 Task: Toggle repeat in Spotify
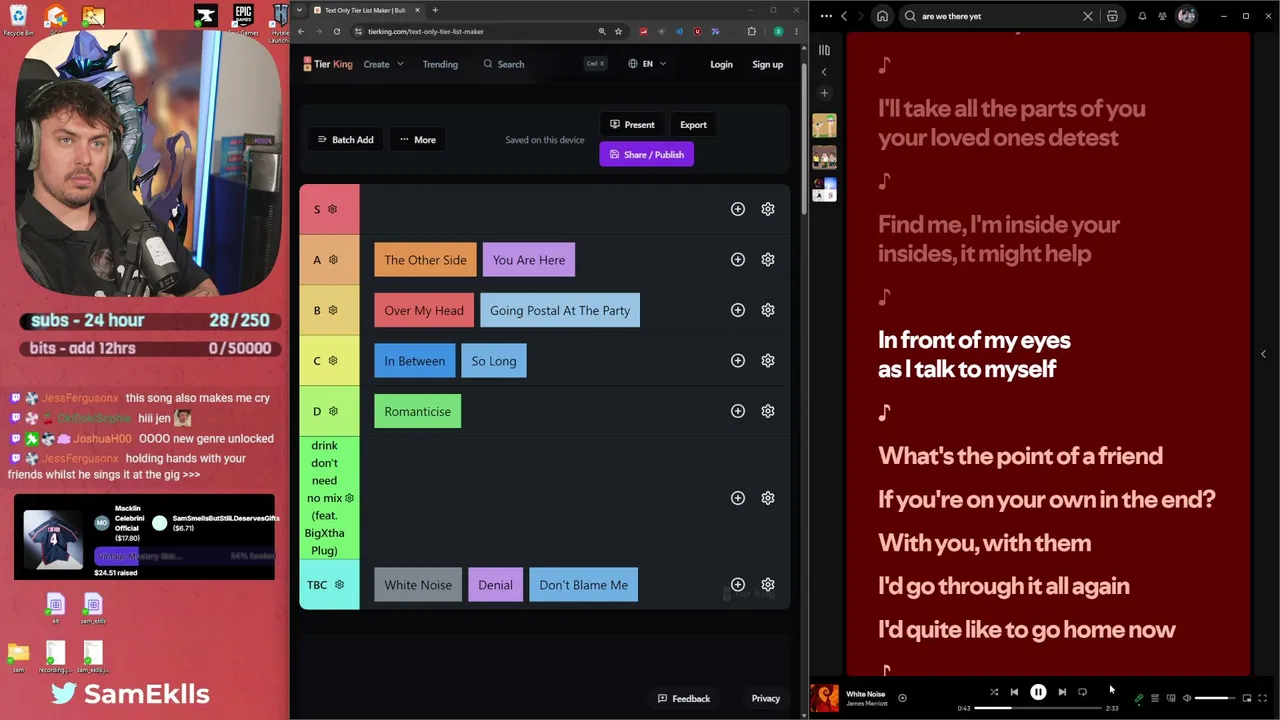pyautogui.click(x=1082, y=692)
